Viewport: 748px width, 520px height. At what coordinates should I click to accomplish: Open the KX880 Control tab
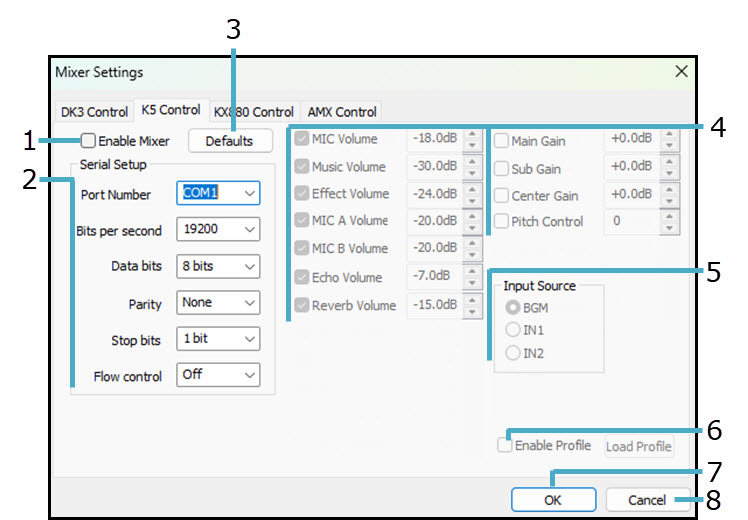coord(253,112)
